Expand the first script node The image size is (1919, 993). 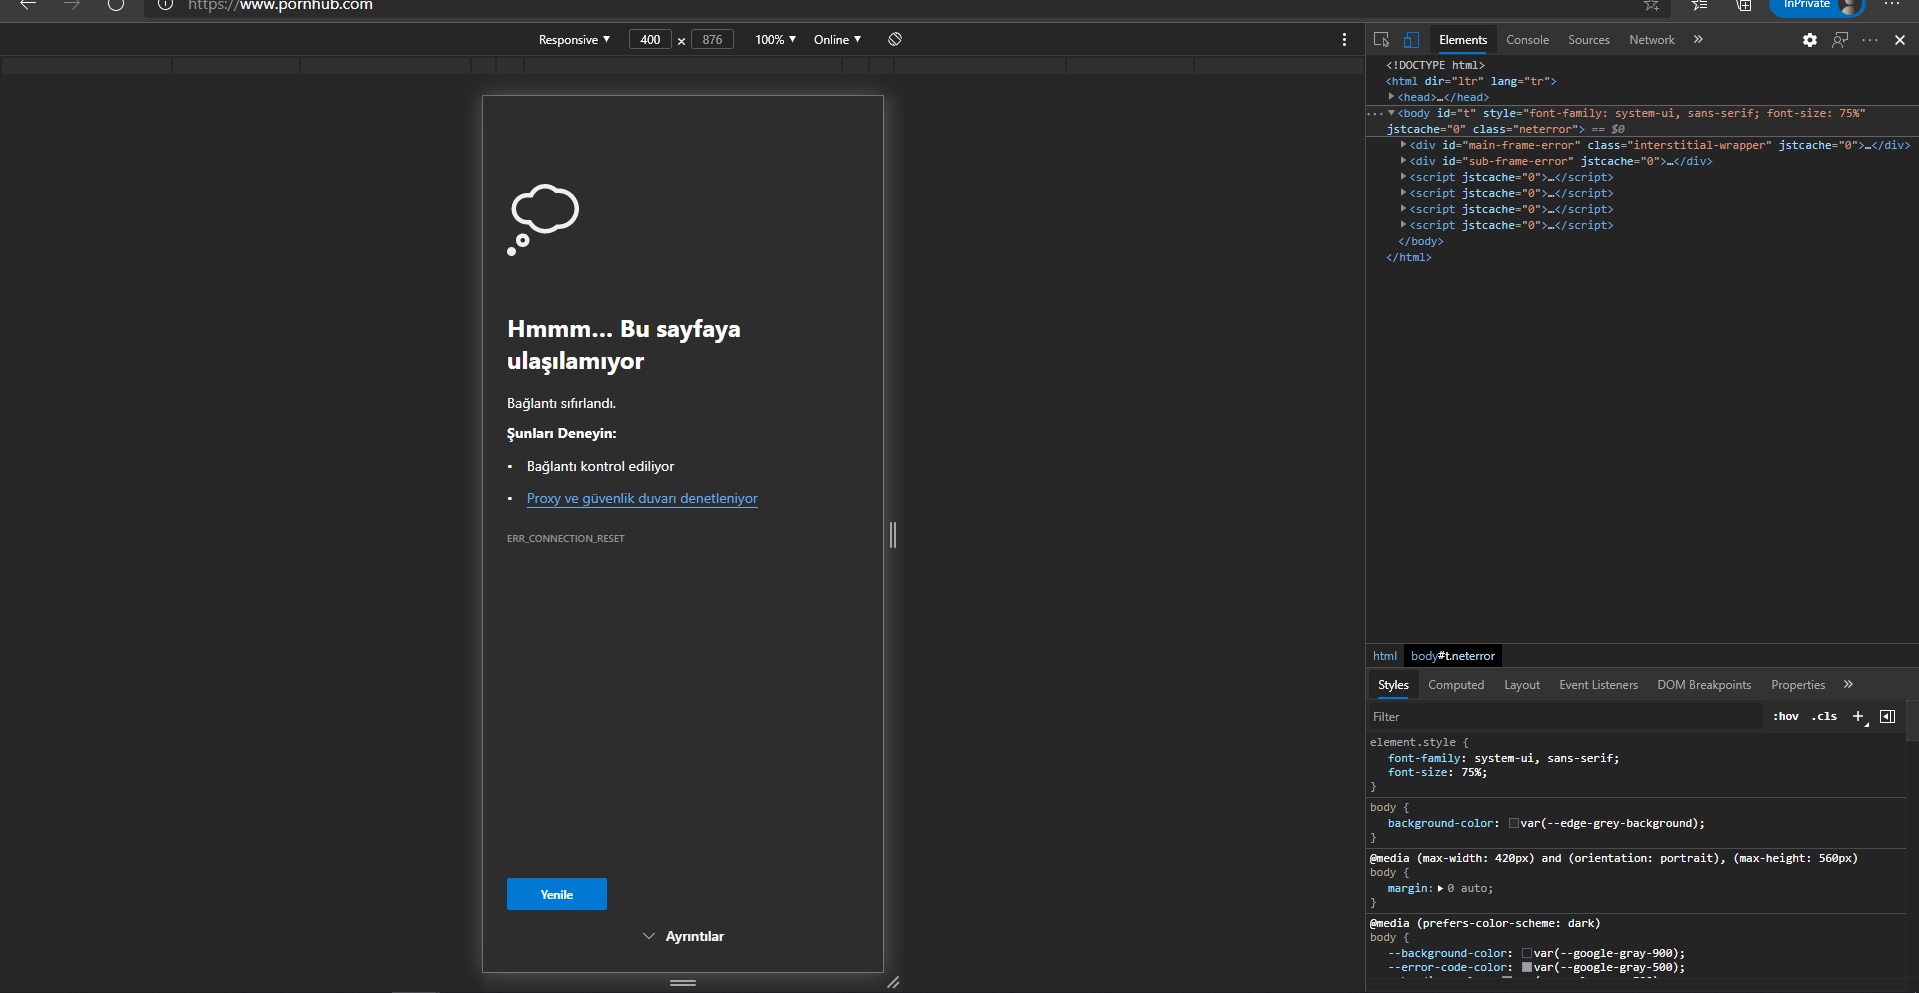point(1403,177)
